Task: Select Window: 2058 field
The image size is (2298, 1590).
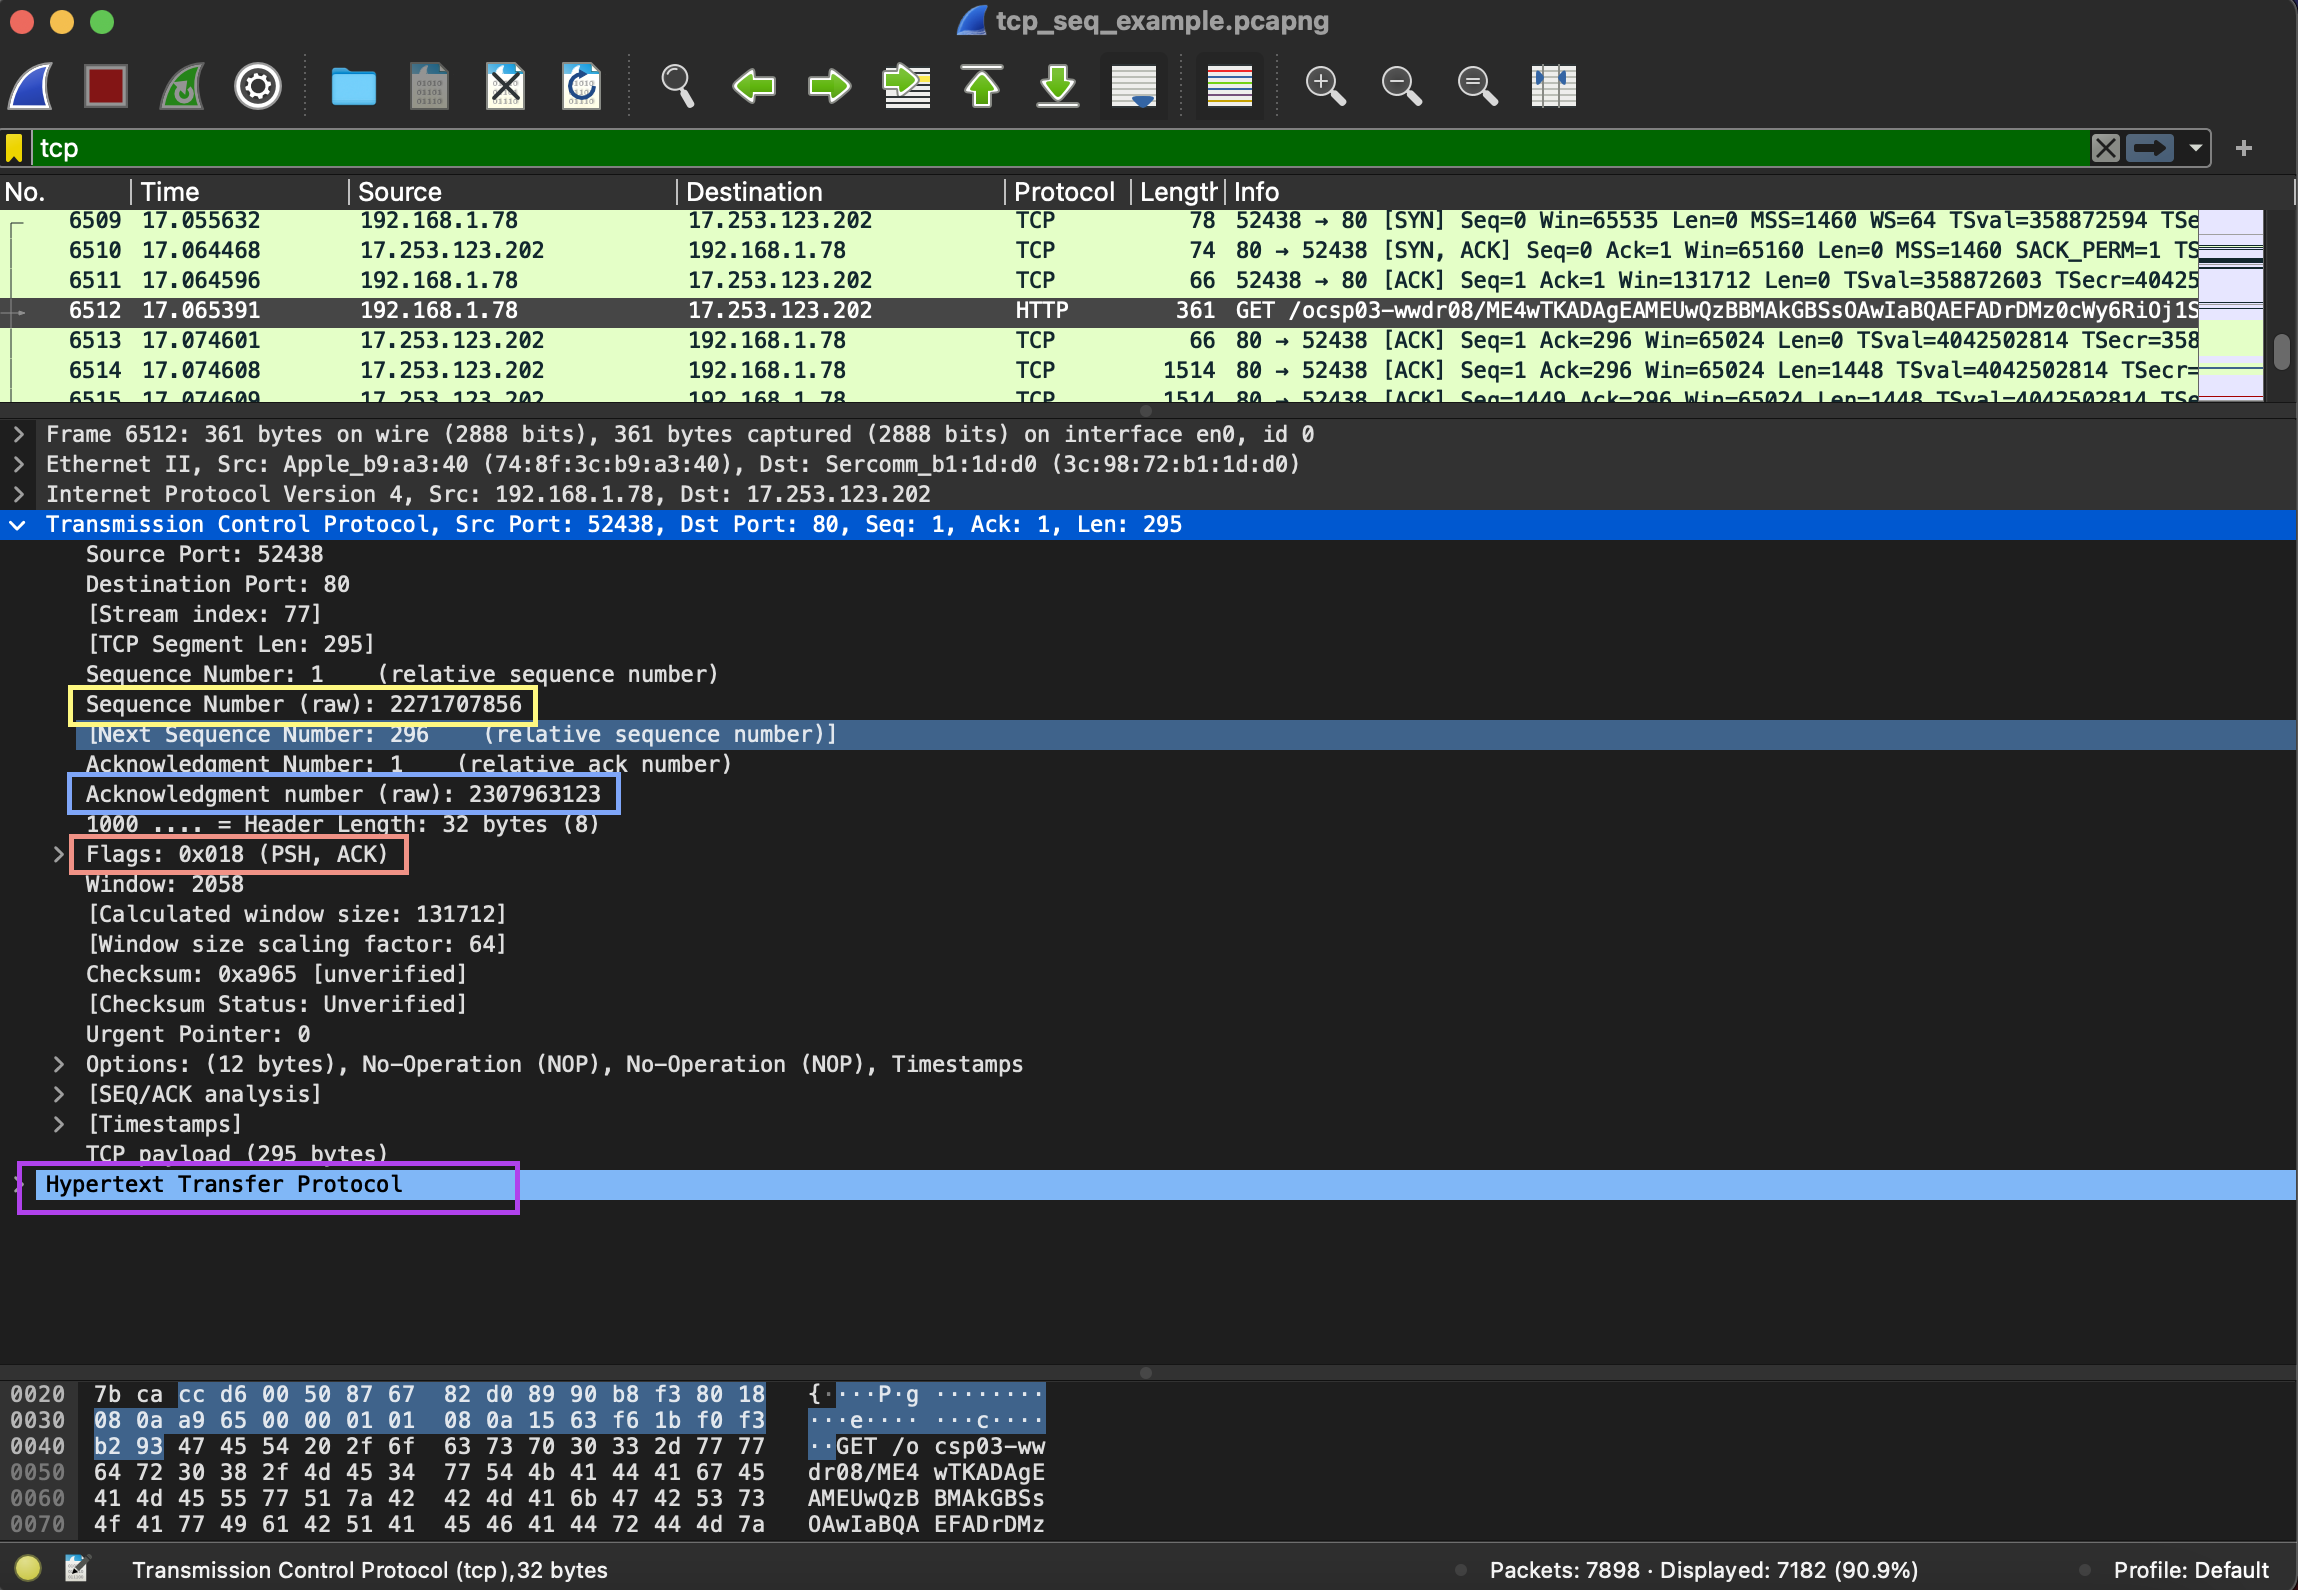Action: [164, 885]
